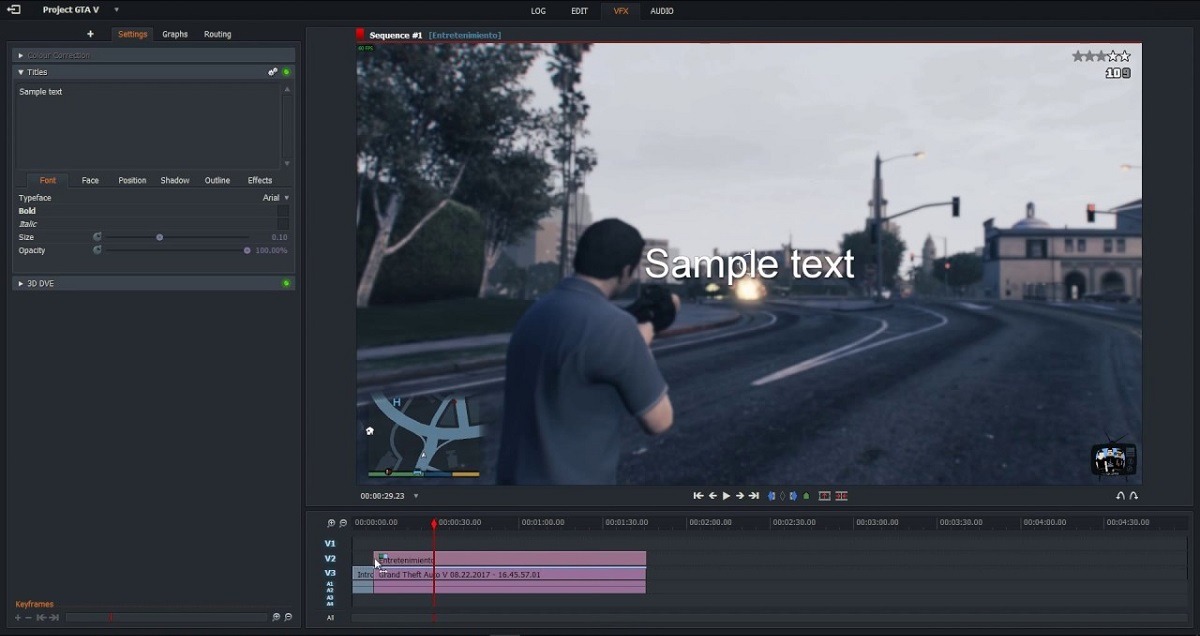Click the Opacity slider handle

[247, 250]
